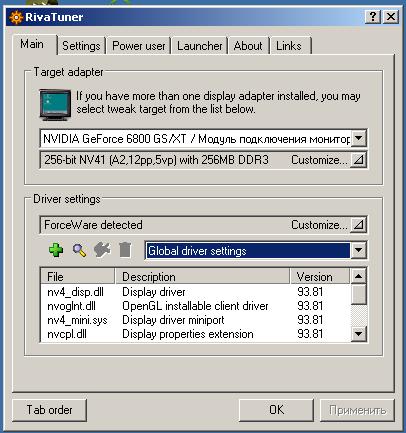Click the magnifying glass find icon
Viewport: 406px width, 433px height.
(x=79, y=250)
